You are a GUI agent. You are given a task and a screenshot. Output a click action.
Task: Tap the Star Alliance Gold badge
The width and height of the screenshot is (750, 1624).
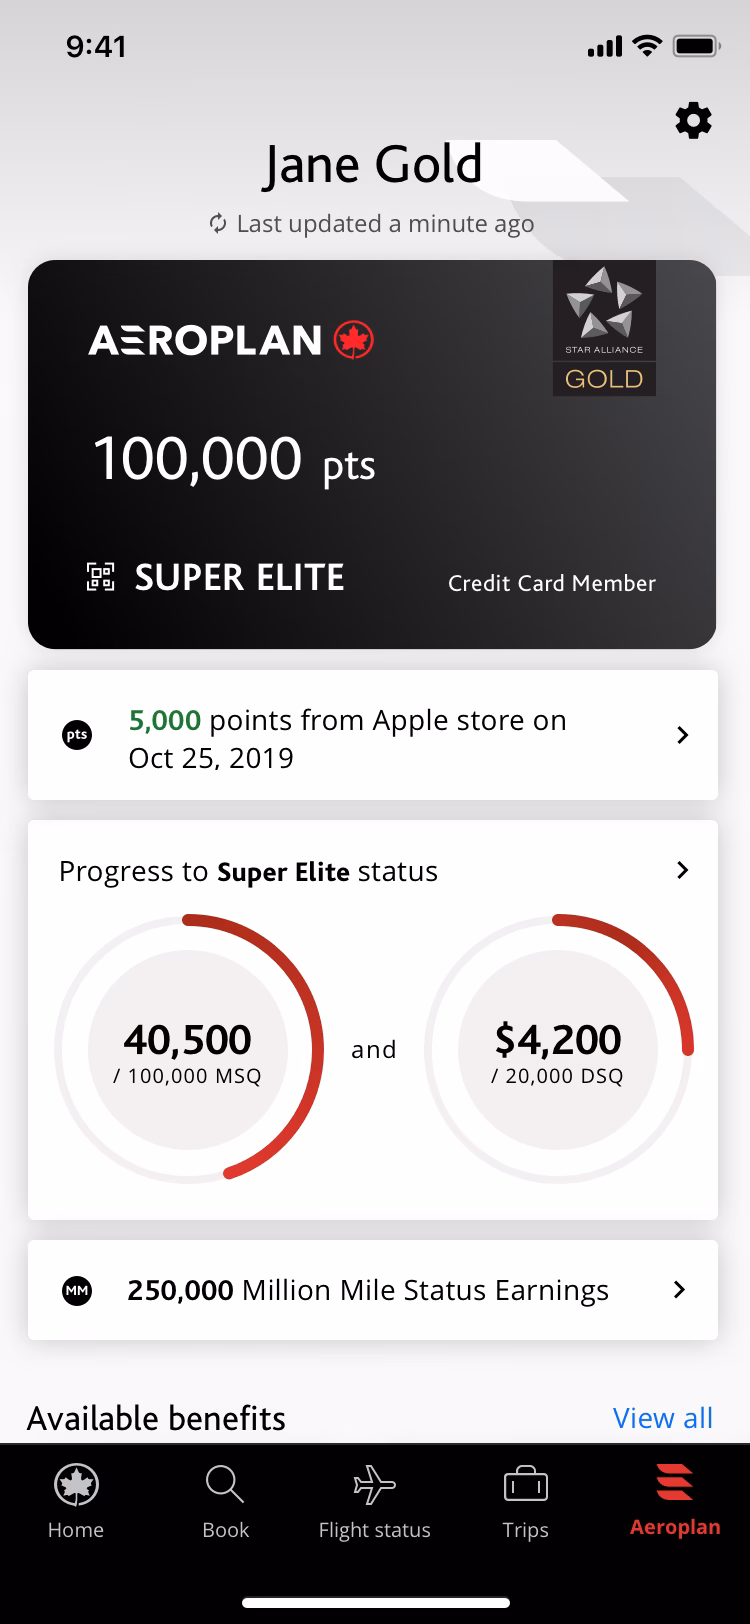604,329
